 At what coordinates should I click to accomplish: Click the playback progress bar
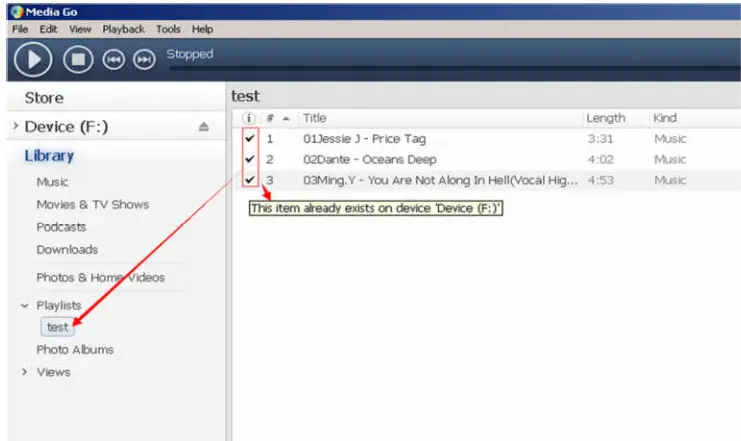tap(455, 69)
